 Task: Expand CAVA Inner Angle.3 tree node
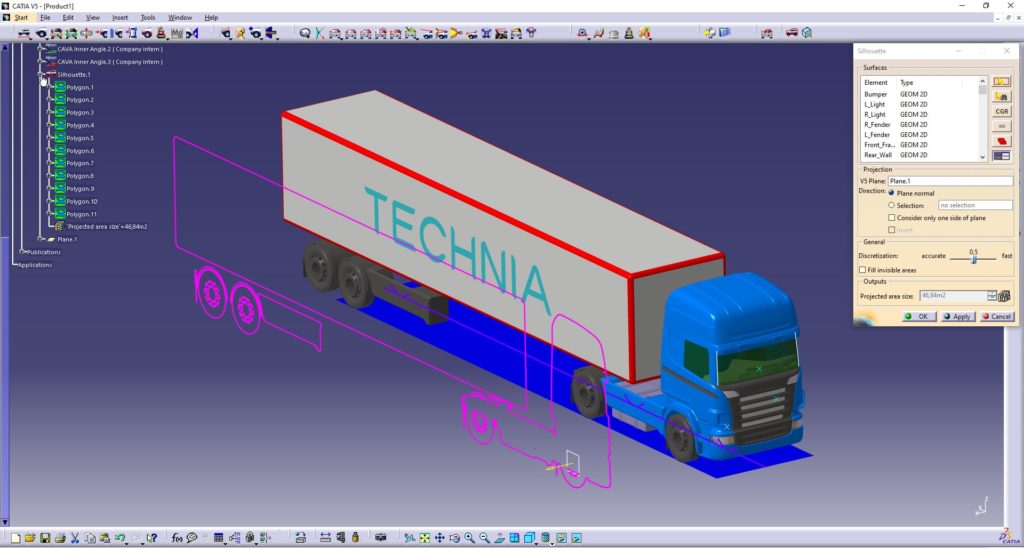point(40,61)
